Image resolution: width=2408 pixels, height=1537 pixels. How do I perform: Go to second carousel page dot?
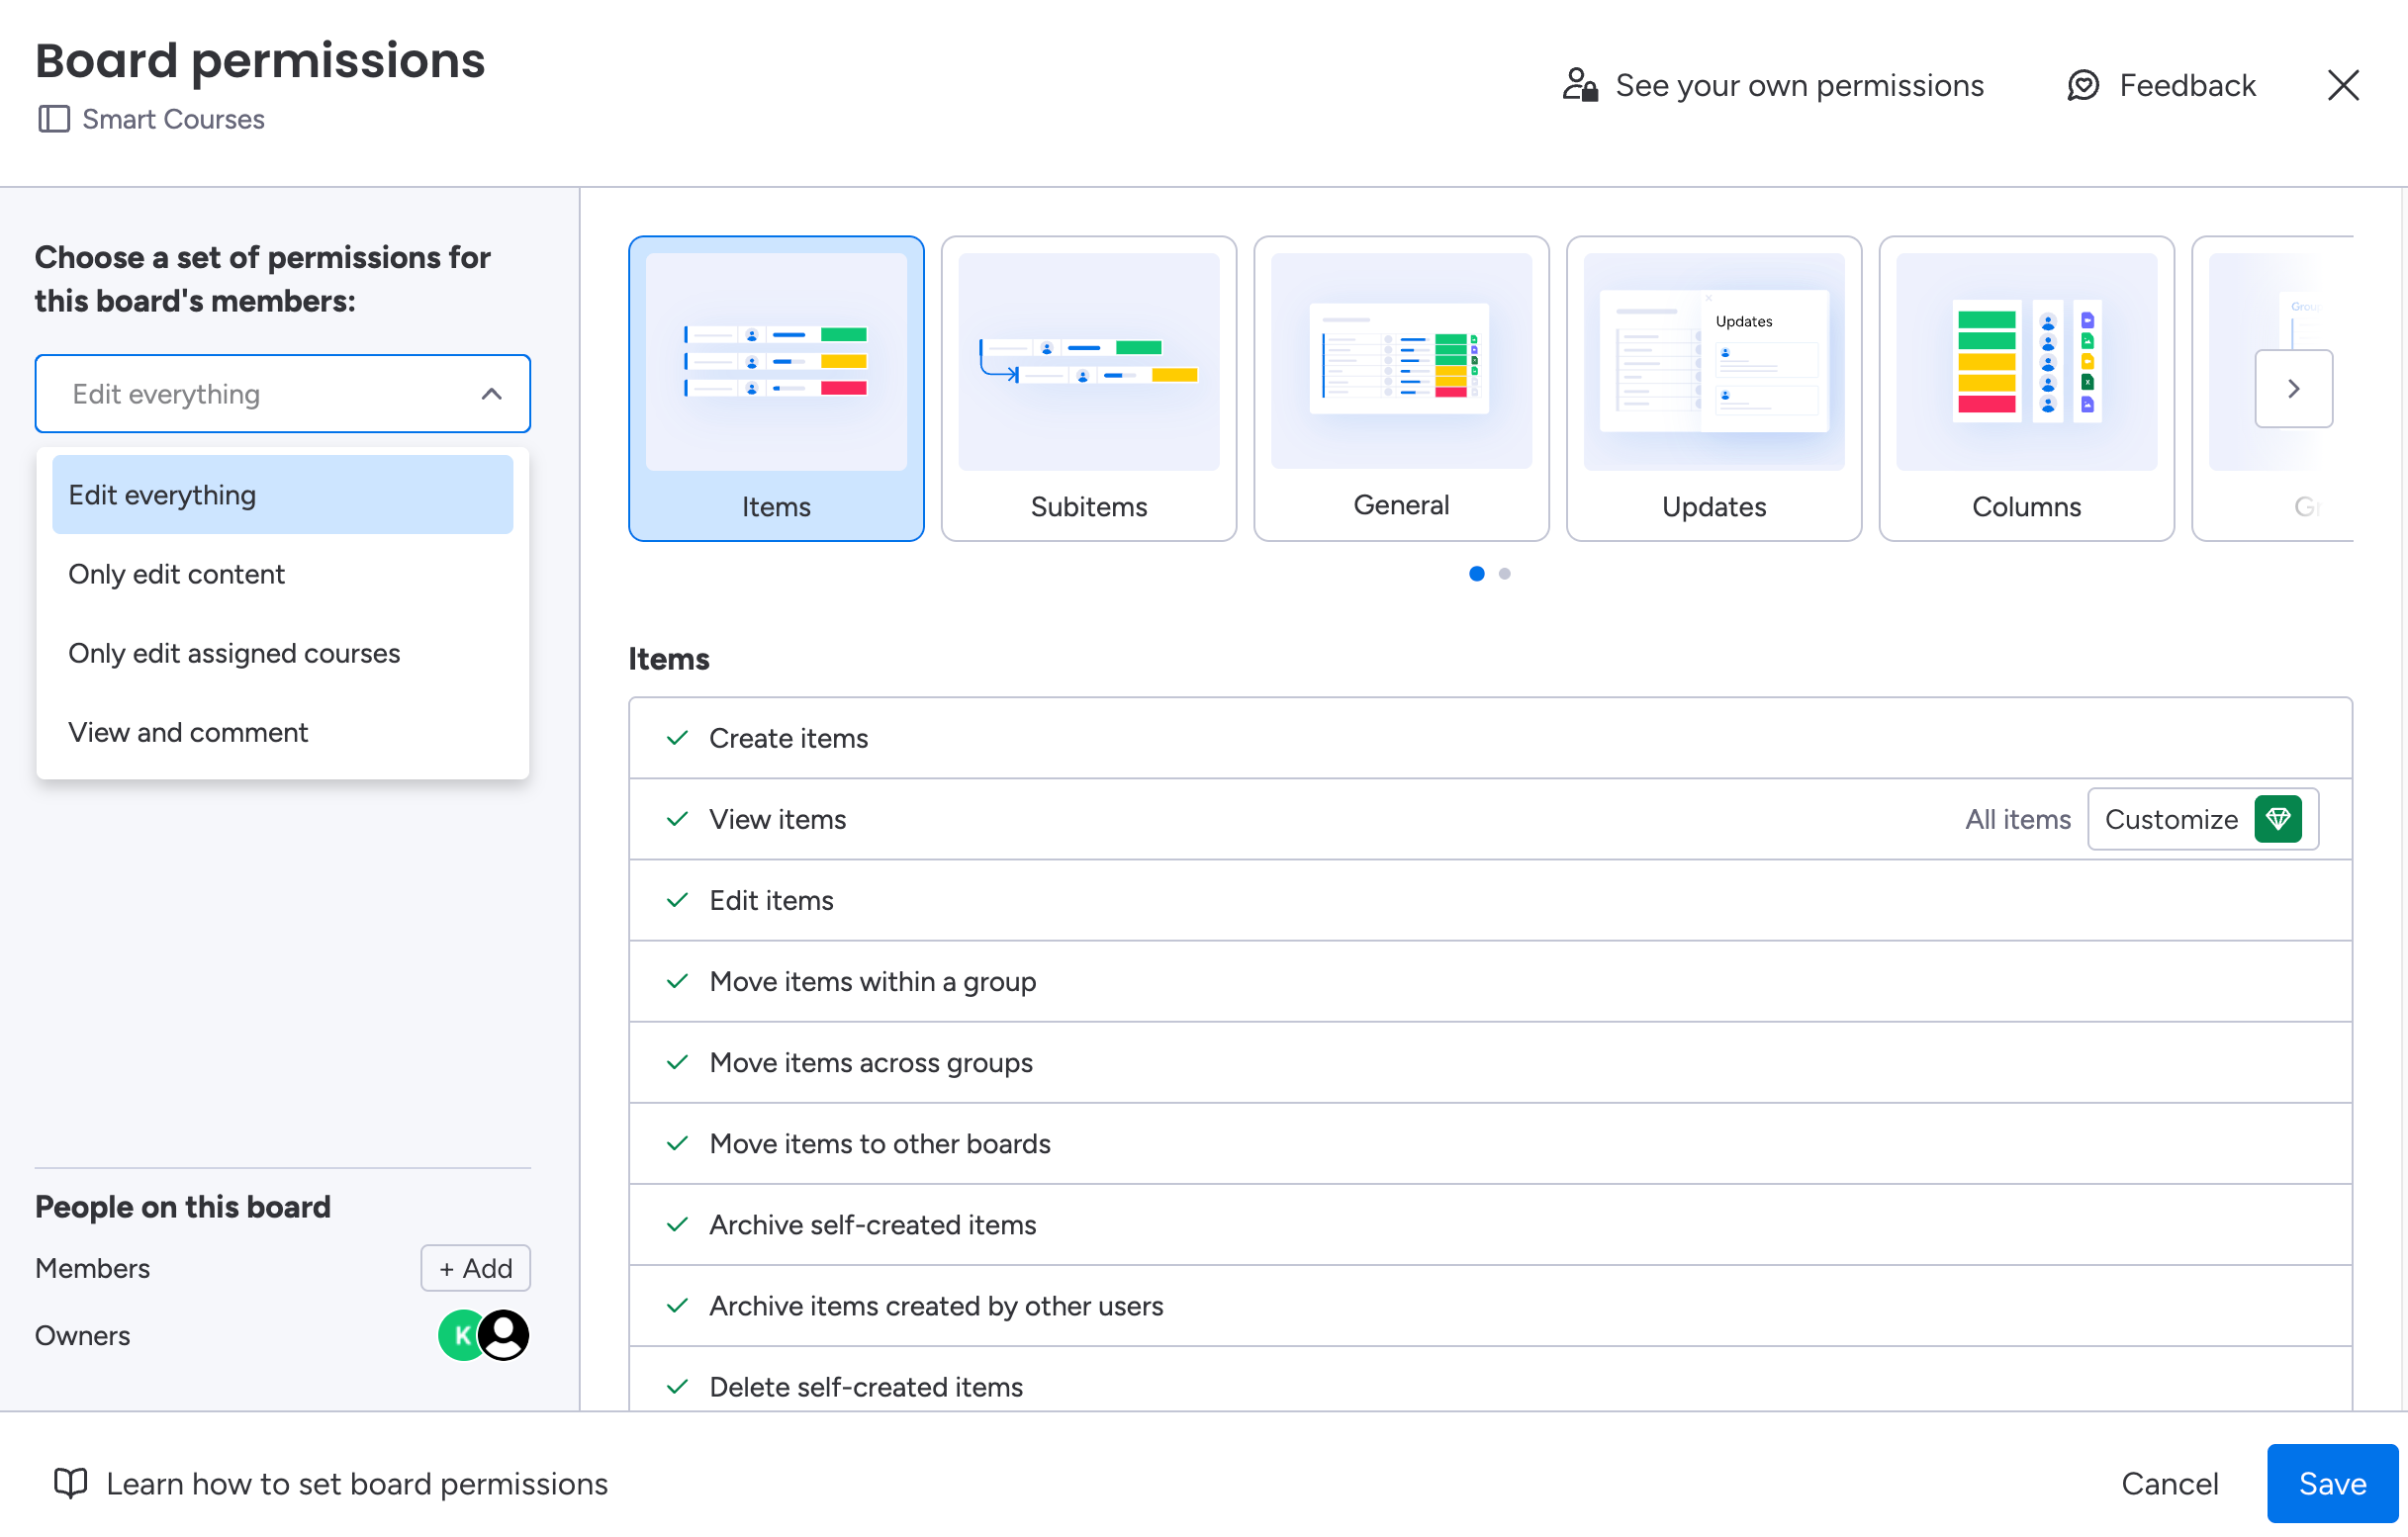(x=1504, y=573)
